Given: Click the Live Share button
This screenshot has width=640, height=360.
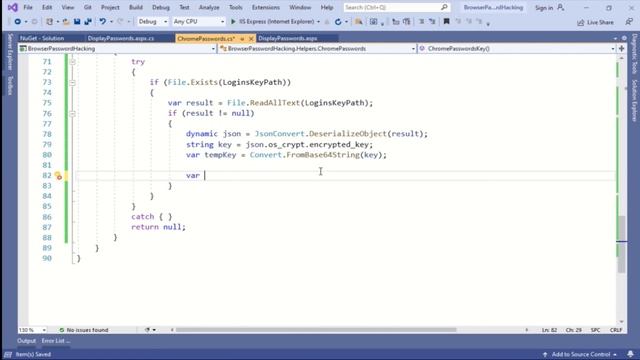Looking at the screenshot, I should pyautogui.click(x=595, y=22).
